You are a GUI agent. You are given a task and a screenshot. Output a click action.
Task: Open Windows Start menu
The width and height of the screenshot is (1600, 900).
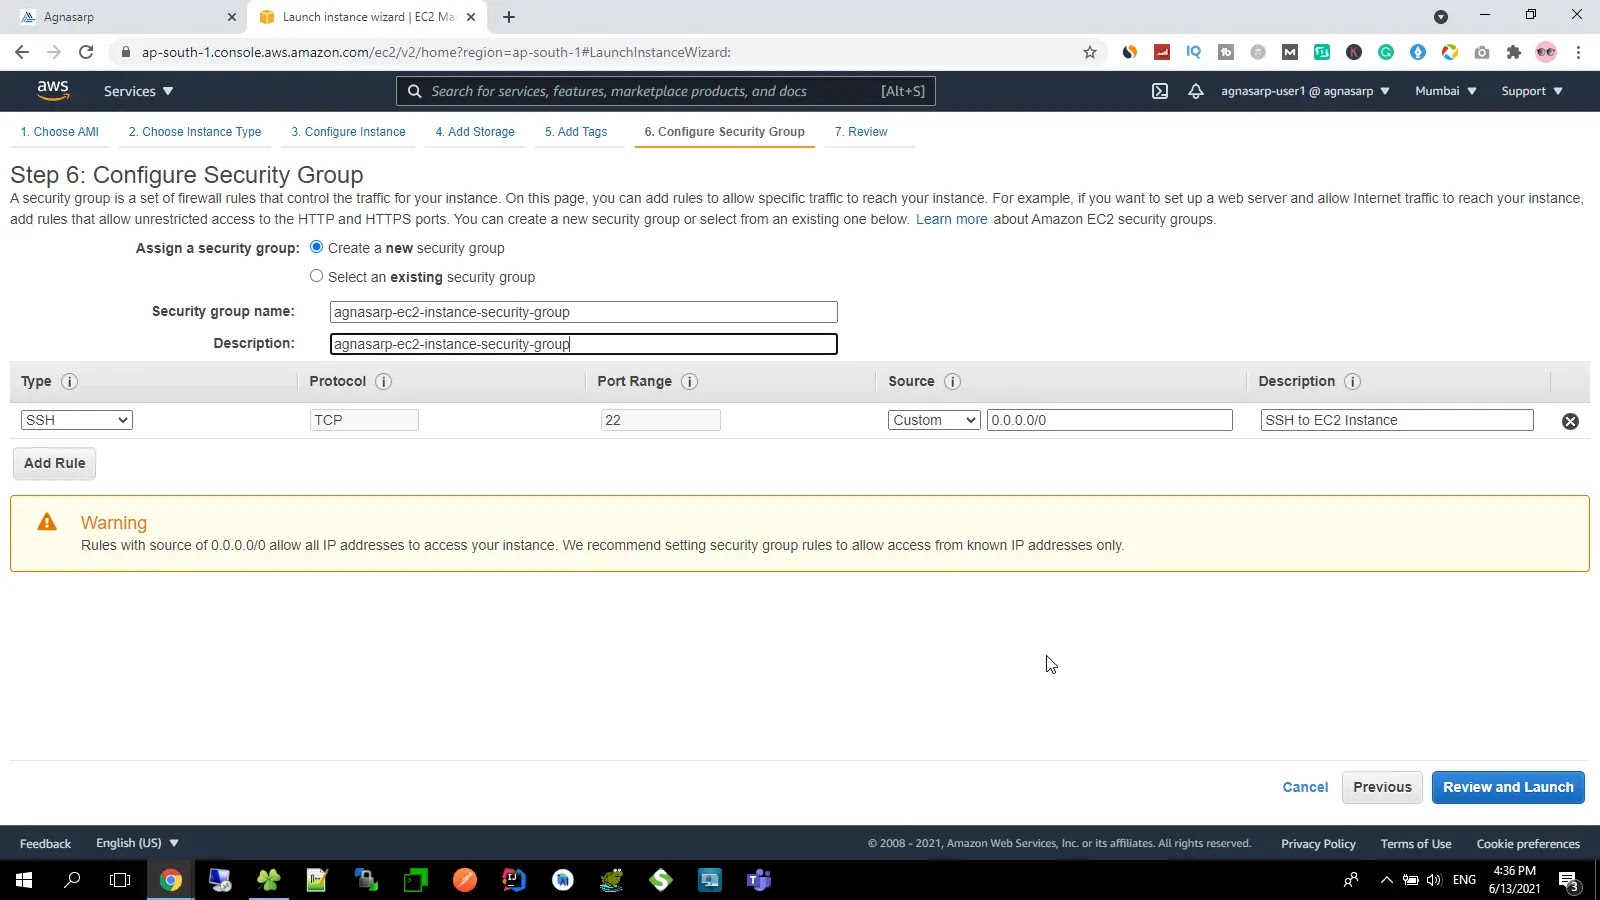(x=24, y=880)
